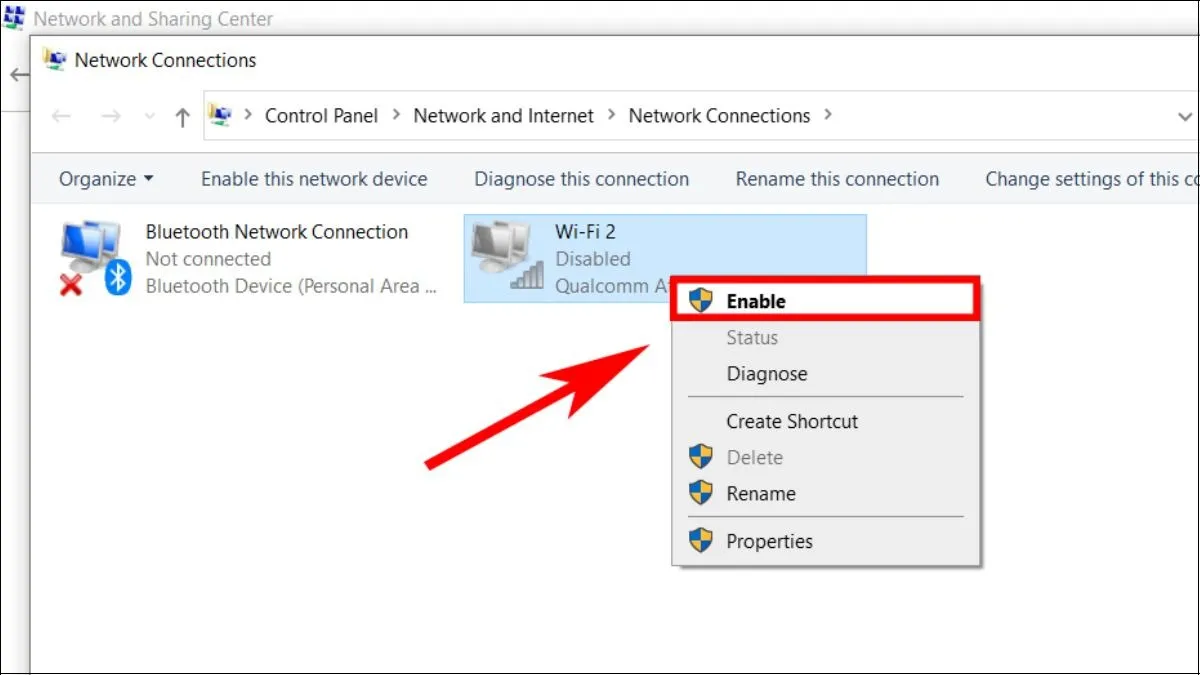Click the forward arrow navigation button
This screenshot has width=1200, height=675.
pos(111,117)
